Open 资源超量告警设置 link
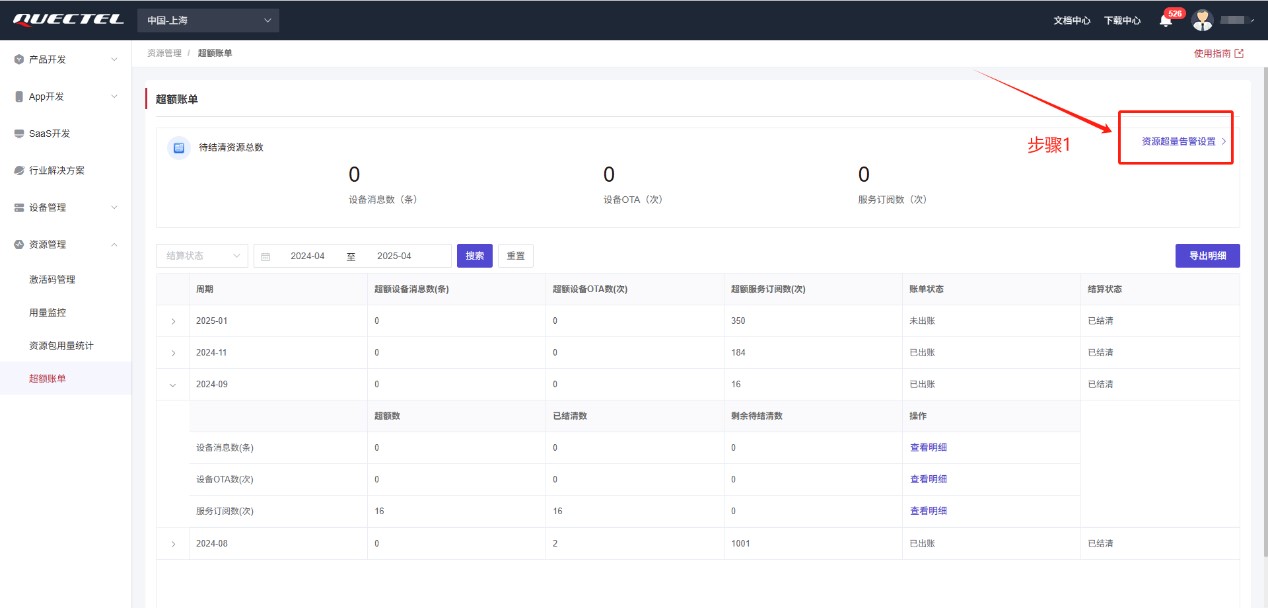The height and width of the screenshot is (608, 1268). click(1179, 142)
